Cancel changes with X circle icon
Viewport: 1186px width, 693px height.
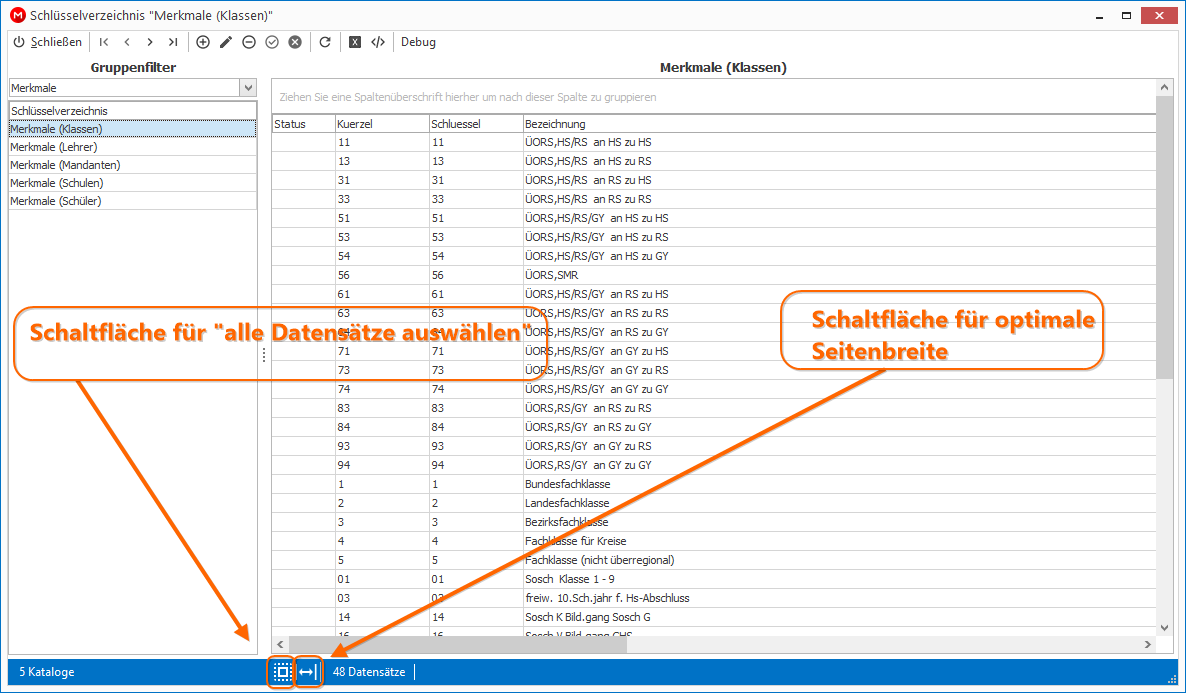295,42
